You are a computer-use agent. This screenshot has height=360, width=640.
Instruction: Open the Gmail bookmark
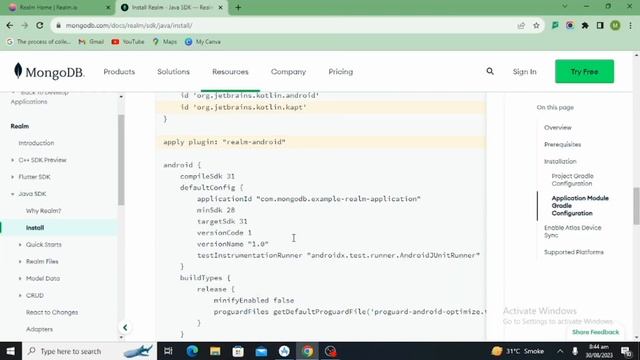91,42
